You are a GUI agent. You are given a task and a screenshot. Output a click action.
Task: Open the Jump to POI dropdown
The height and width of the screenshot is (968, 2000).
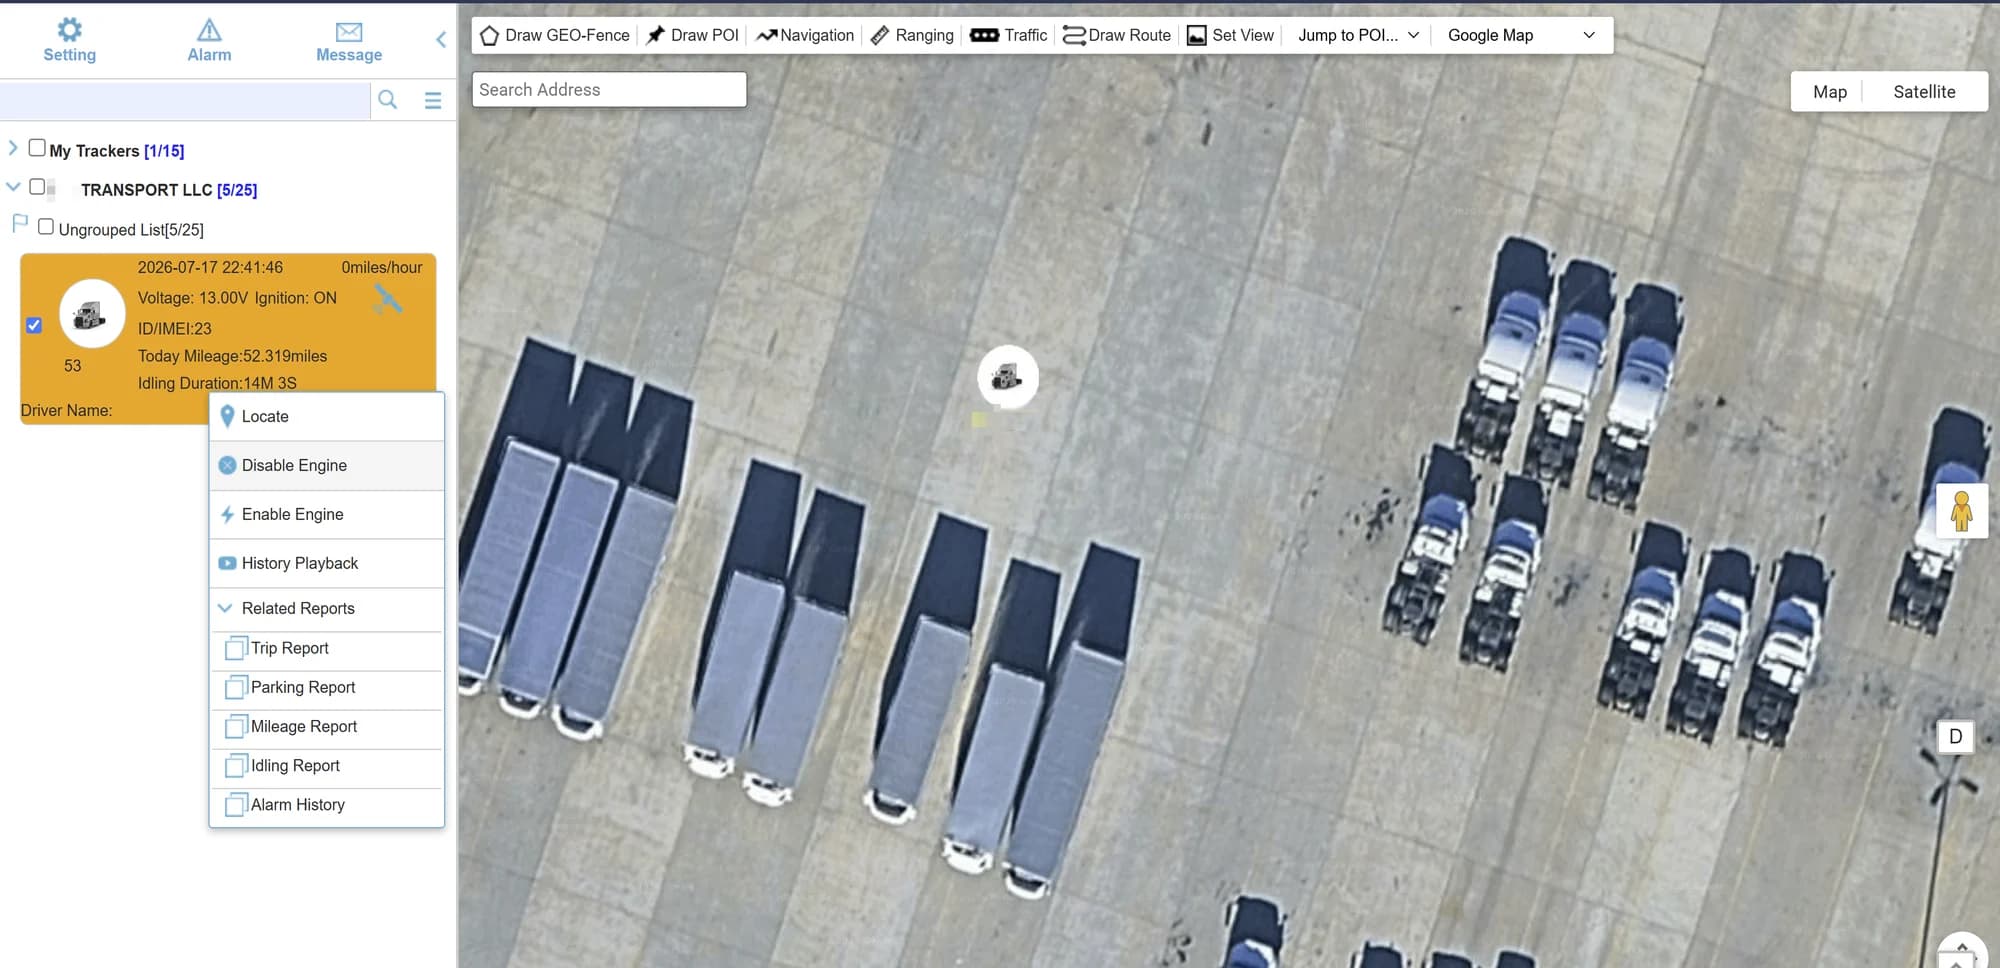click(1358, 35)
